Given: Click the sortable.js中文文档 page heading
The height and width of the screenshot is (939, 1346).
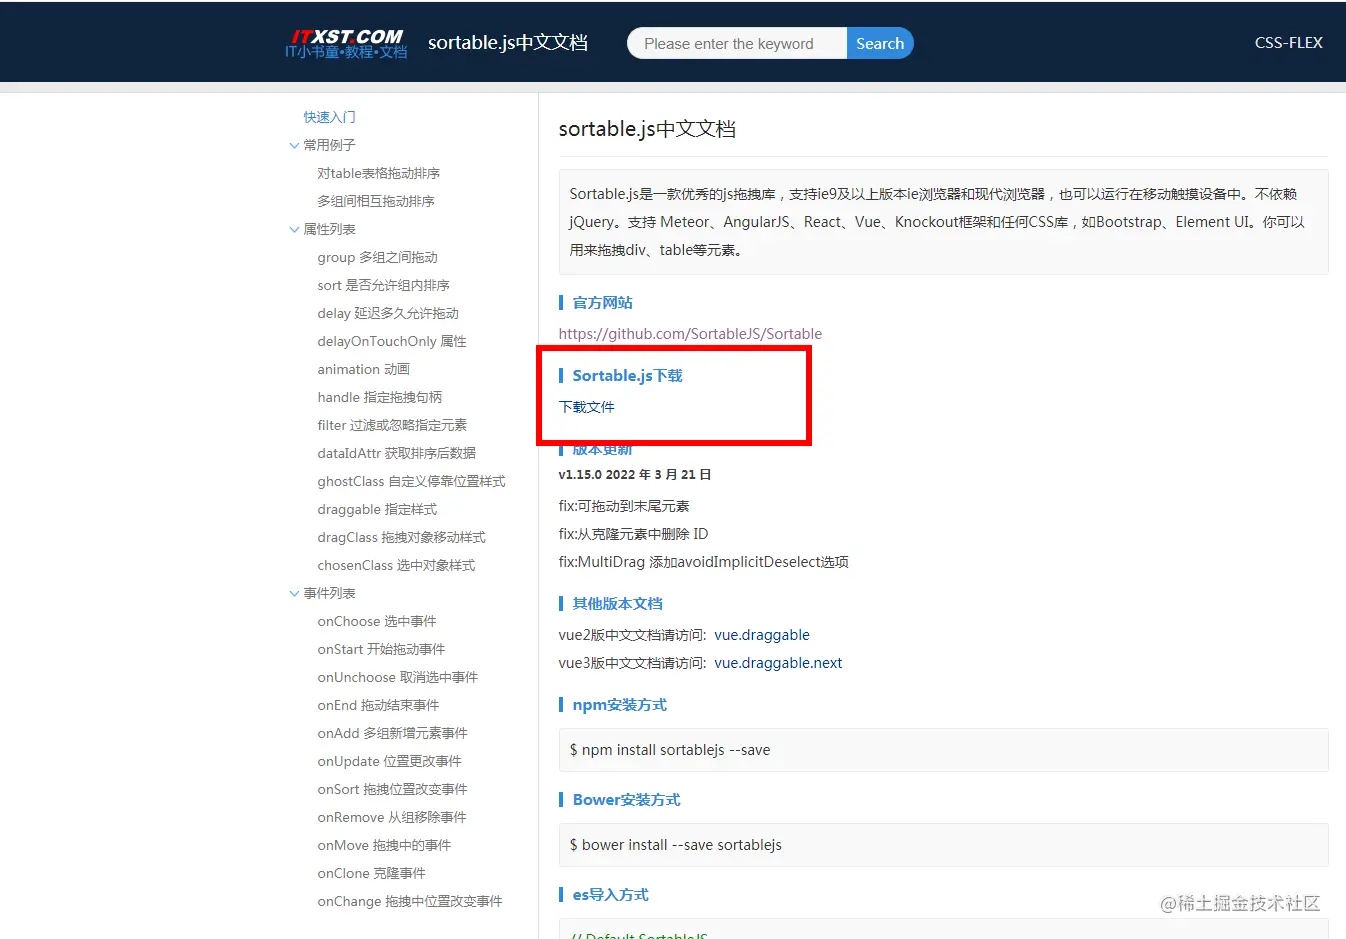Looking at the screenshot, I should (x=647, y=129).
